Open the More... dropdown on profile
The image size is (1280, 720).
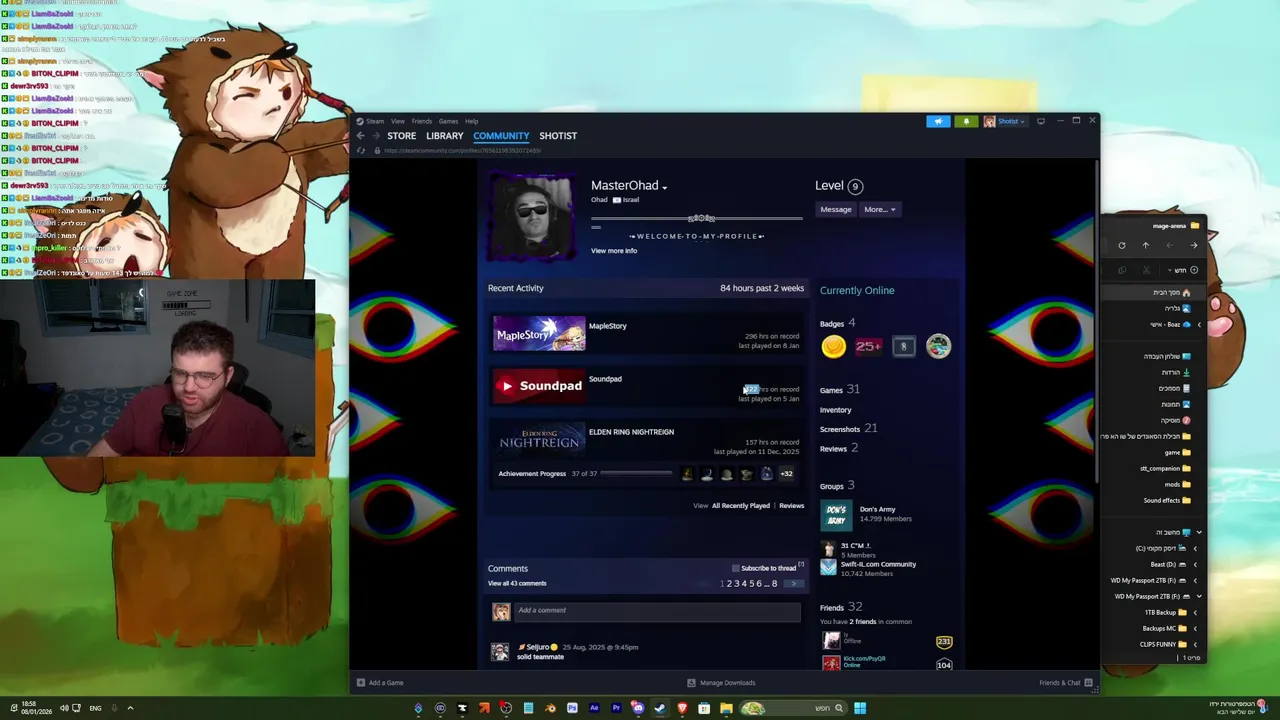(880, 209)
